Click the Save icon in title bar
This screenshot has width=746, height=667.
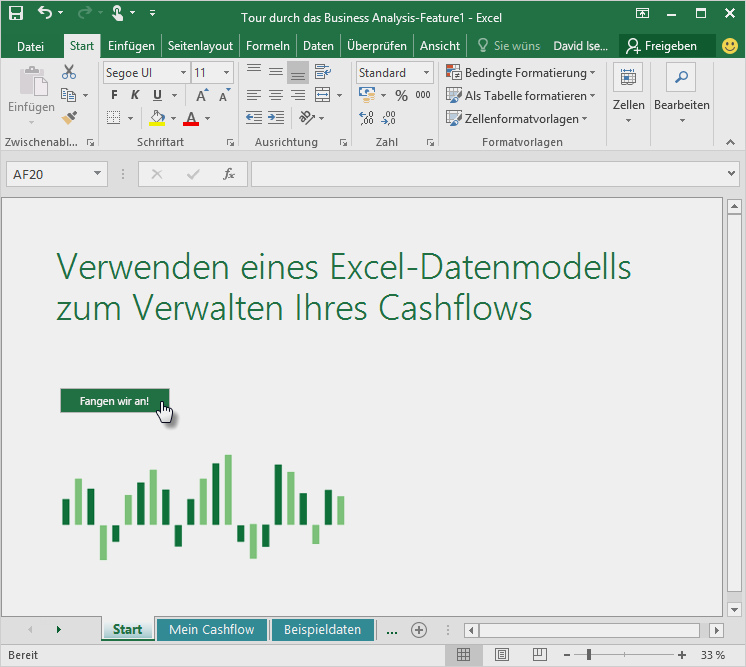pos(16,13)
